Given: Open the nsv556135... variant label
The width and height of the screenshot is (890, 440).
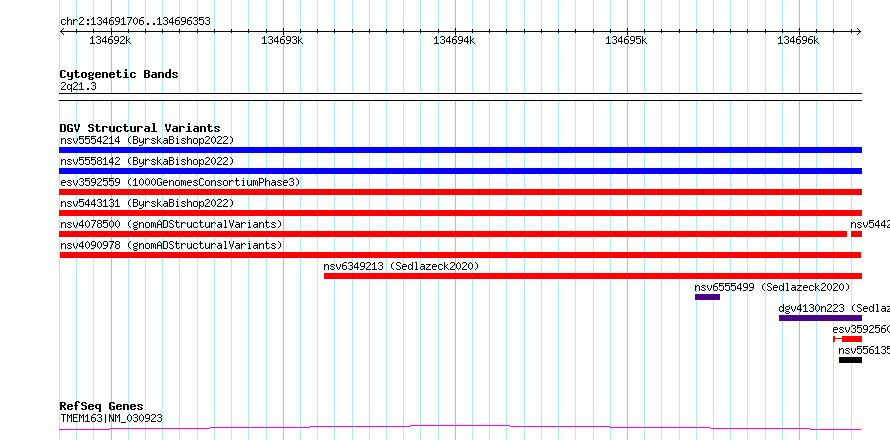Looking at the screenshot, I should [x=864, y=350].
